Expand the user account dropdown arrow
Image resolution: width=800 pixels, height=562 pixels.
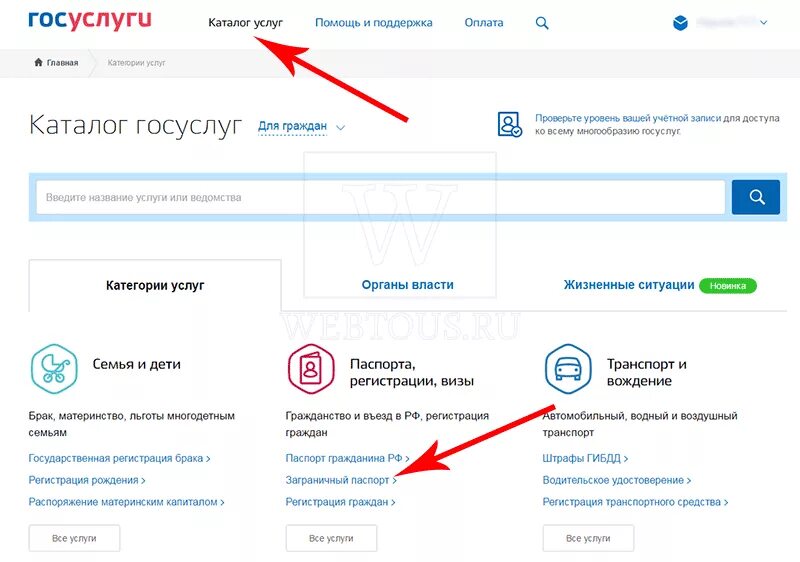763,22
